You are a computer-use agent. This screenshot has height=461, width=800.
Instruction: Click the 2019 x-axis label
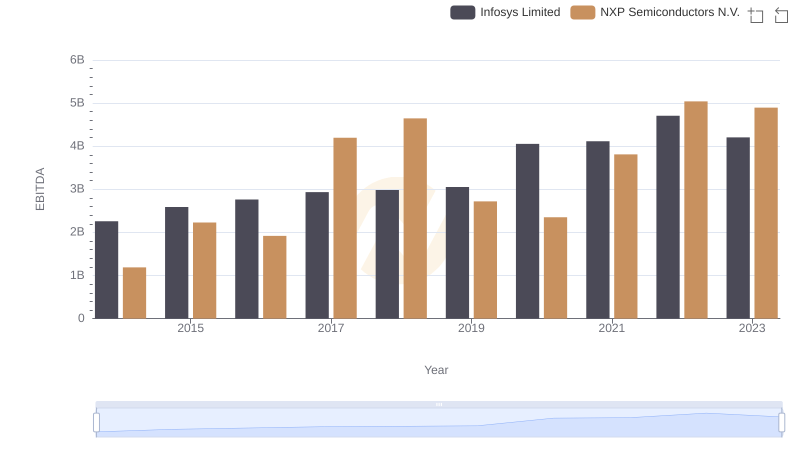(471, 328)
